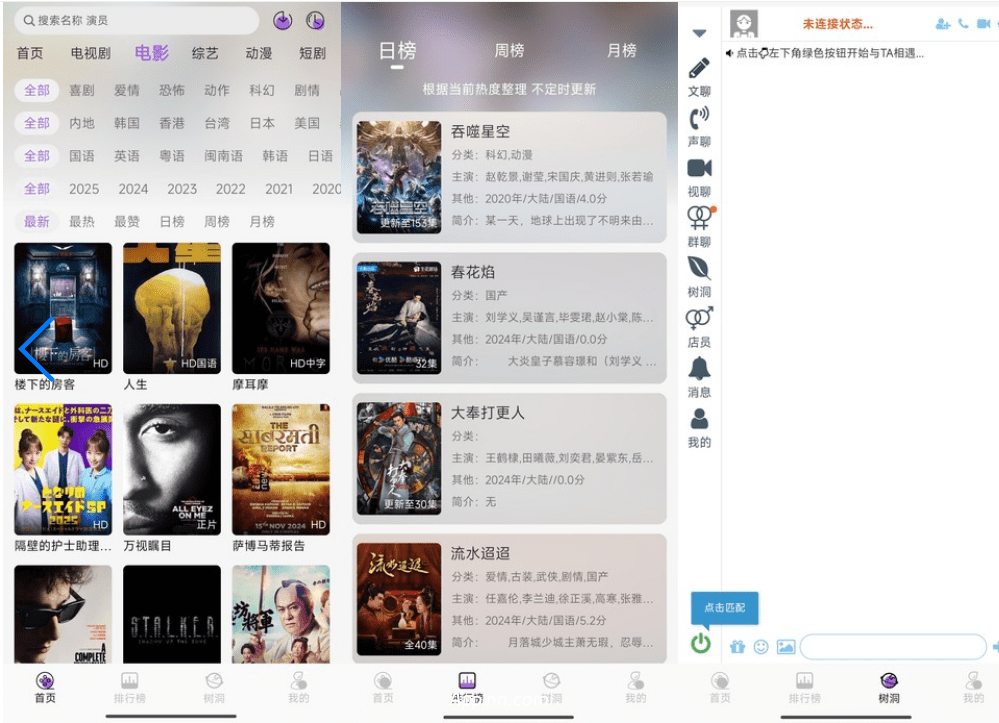999x723 pixels.
Task: Switch to the 电影 tab
Action: click(x=152, y=53)
